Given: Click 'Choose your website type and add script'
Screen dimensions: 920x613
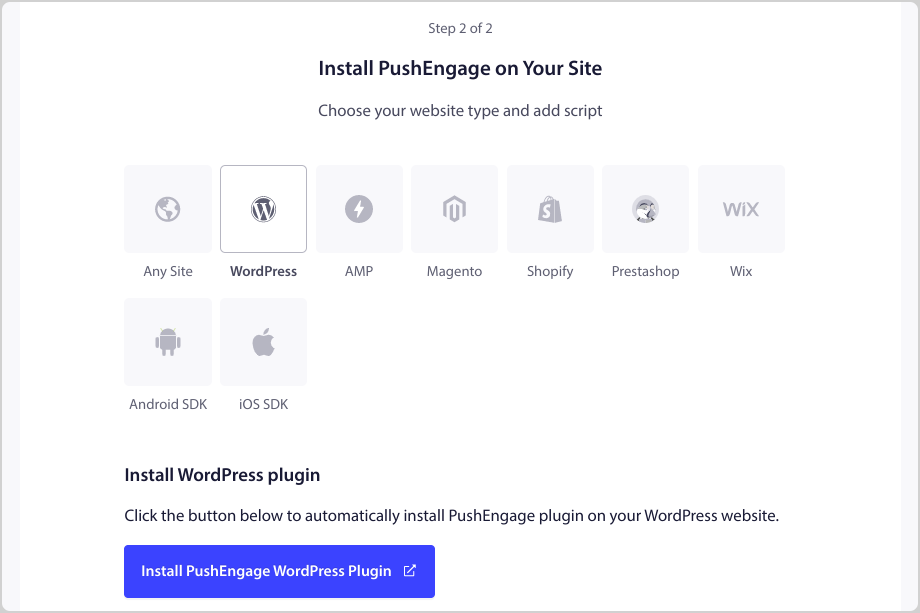Looking at the screenshot, I should click(460, 110).
